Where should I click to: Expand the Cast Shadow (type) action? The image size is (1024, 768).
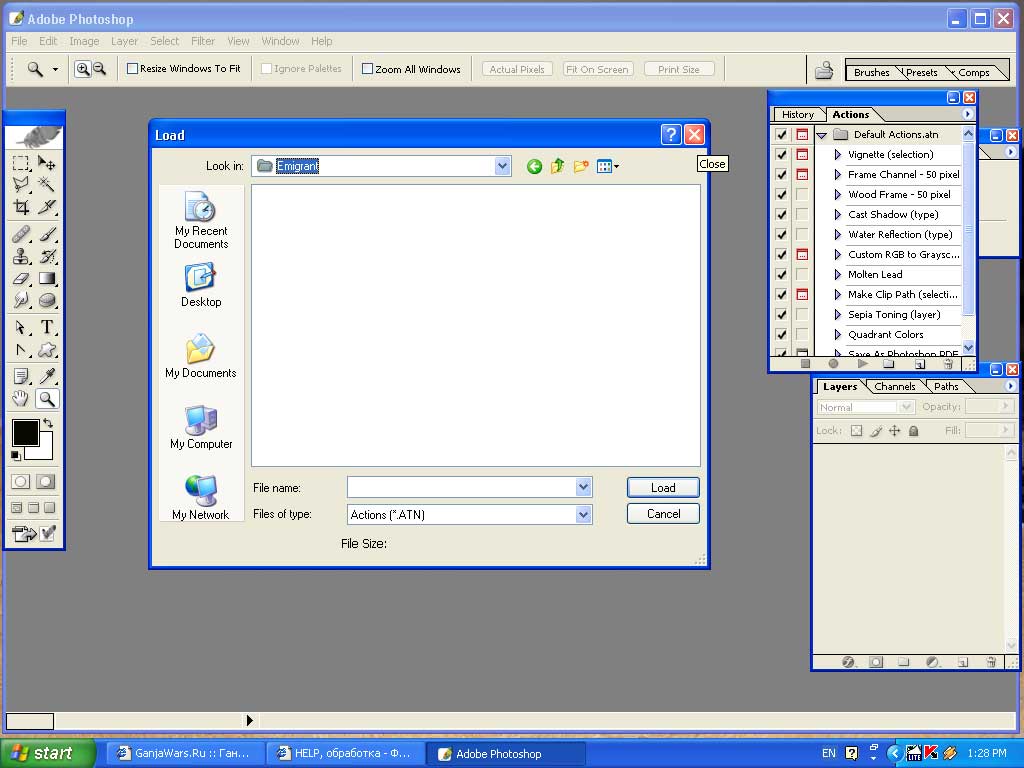(838, 214)
